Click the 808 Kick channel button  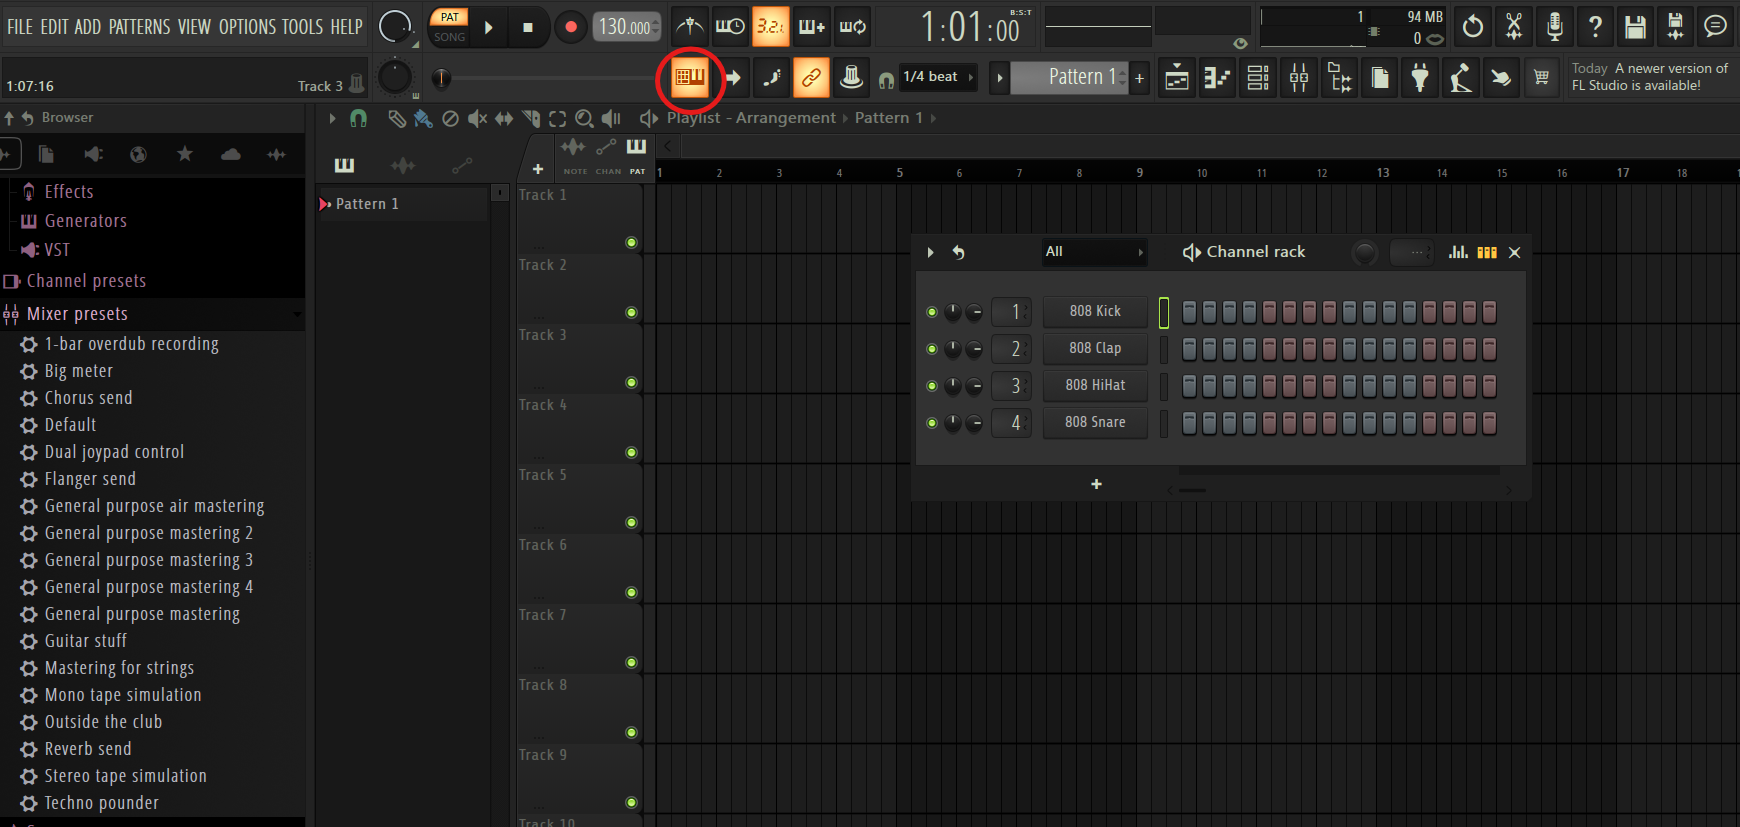click(x=1095, y=312)
